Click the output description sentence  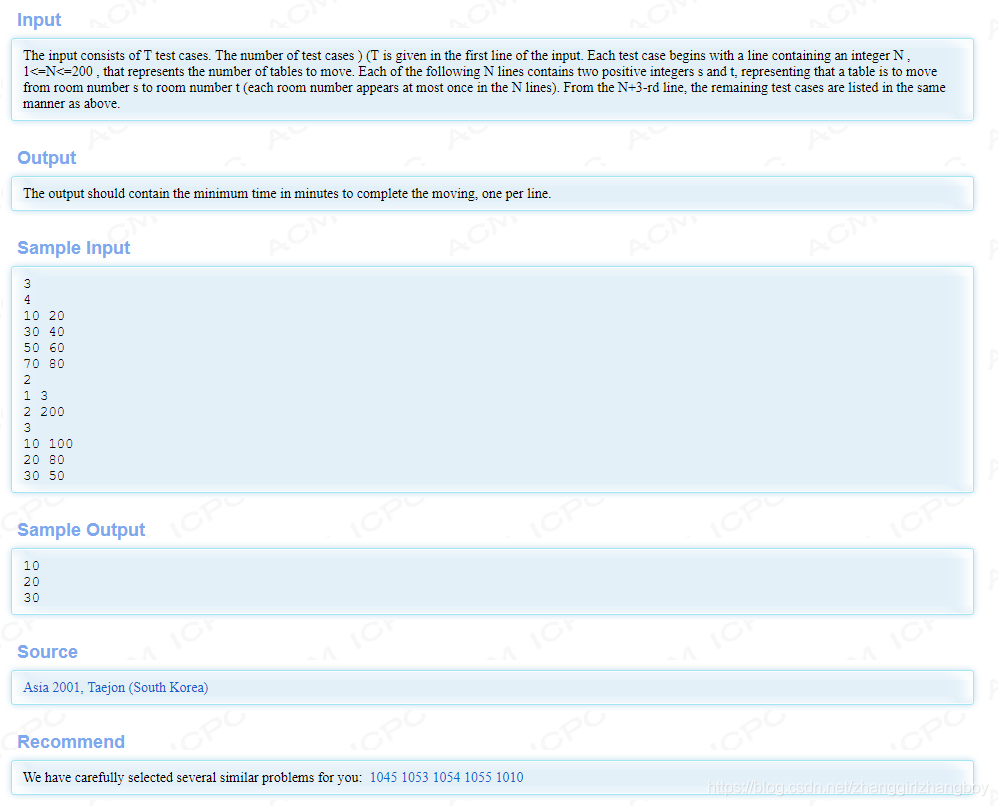(287, 194)
